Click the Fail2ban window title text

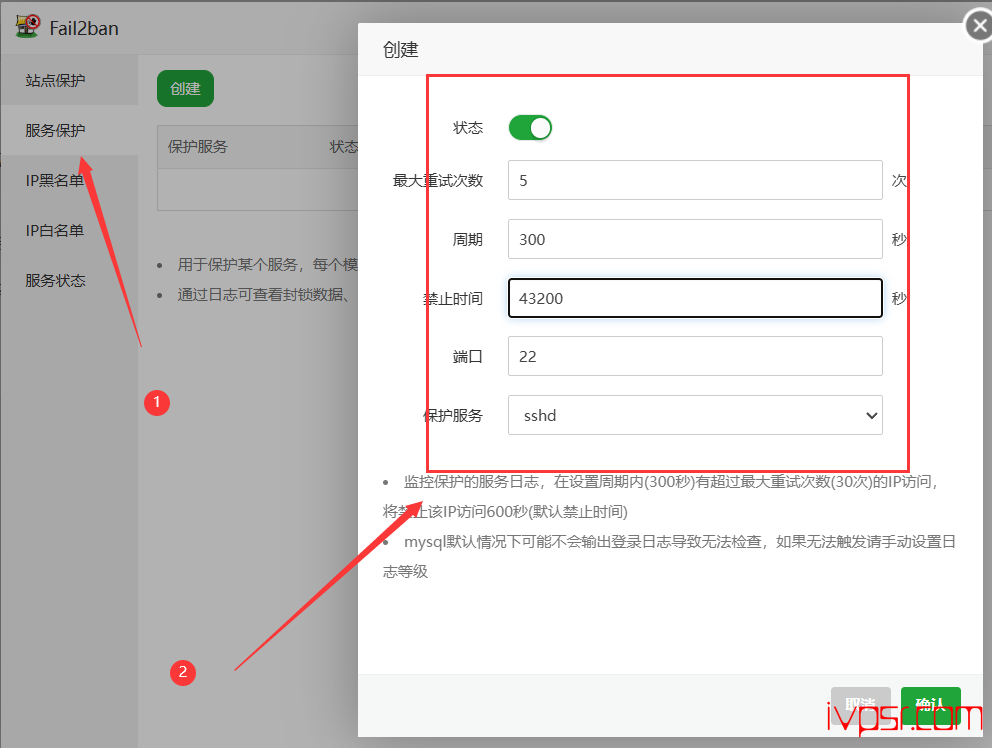[x=84, y=28]
